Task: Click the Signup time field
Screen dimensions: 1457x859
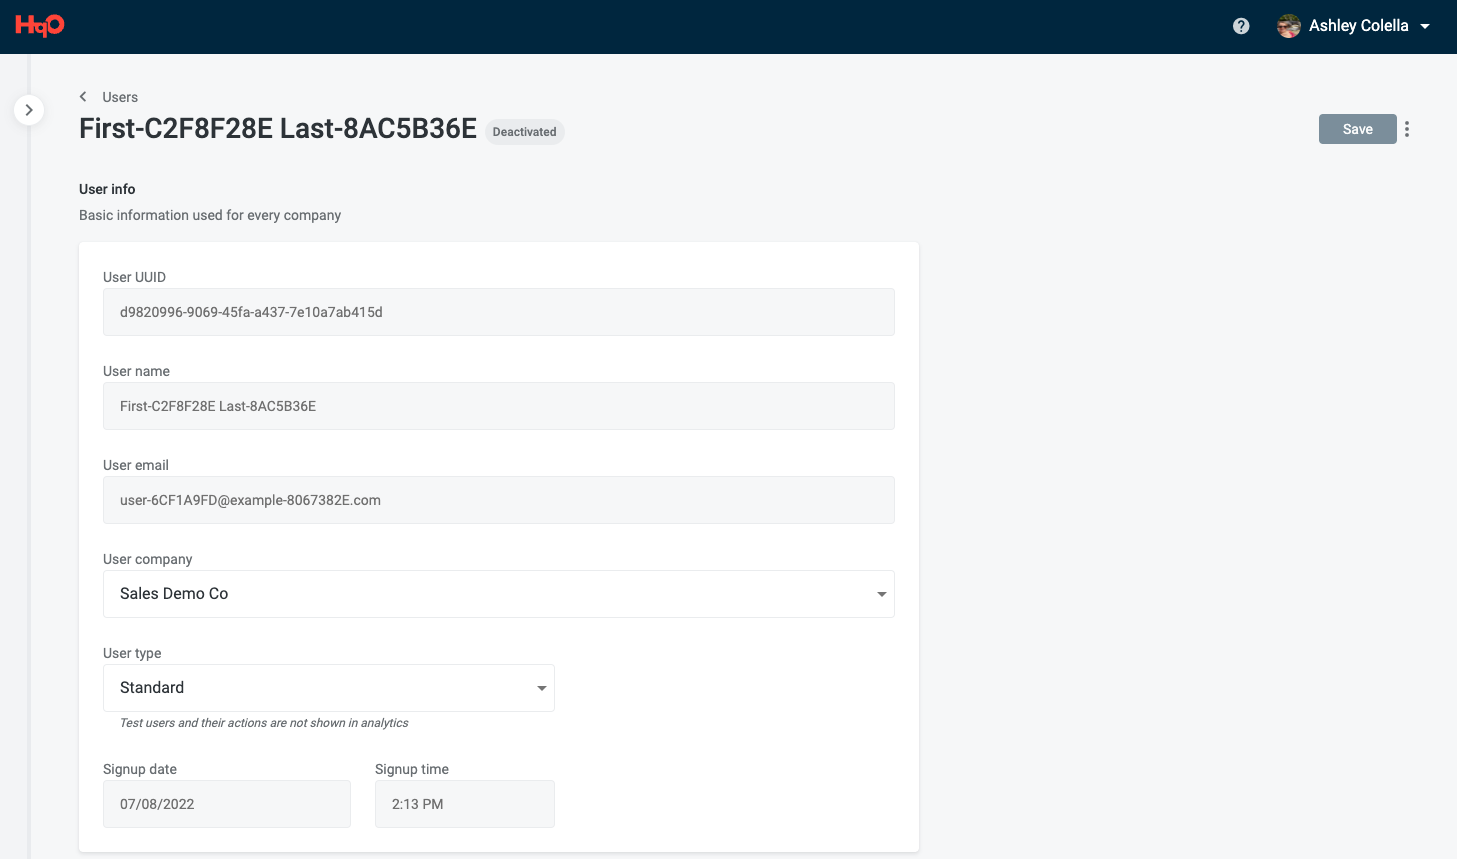Action: 464,804
